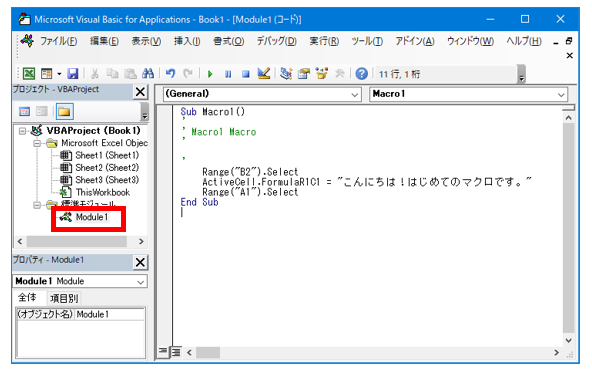Open the デバッグ(D) menu
The image size is (592, 372).
pyautogui.click(x=277, y=41)
